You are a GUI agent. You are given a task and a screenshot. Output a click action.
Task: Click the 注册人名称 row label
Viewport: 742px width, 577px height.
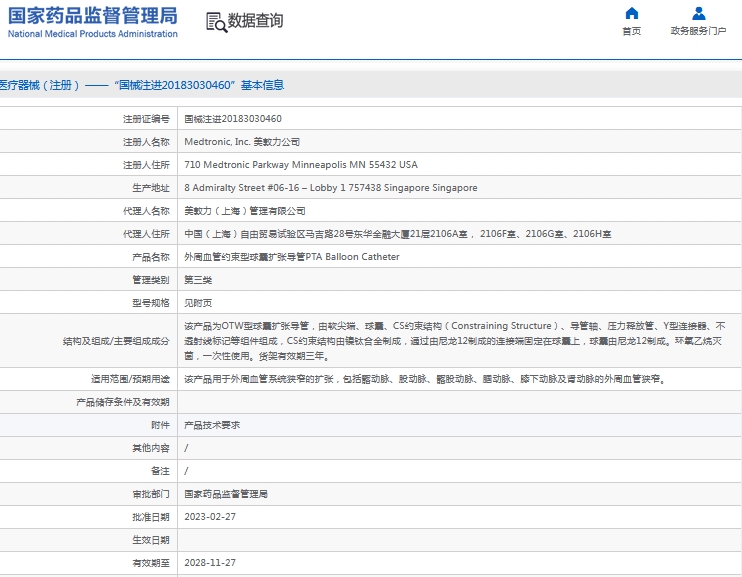pyautogui.click(x=146, y=142)
